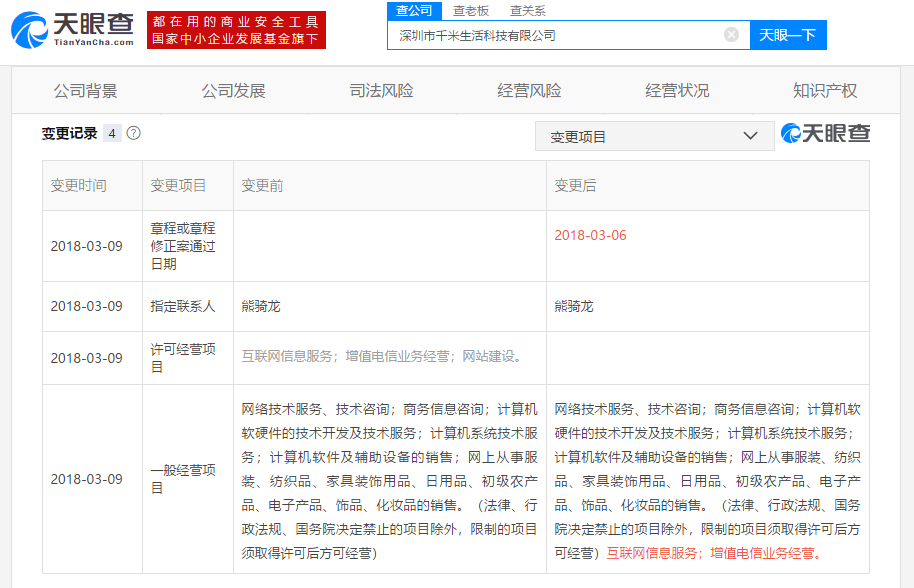Click 熊骑龙 in the 变更后 column

pos(574,306)
